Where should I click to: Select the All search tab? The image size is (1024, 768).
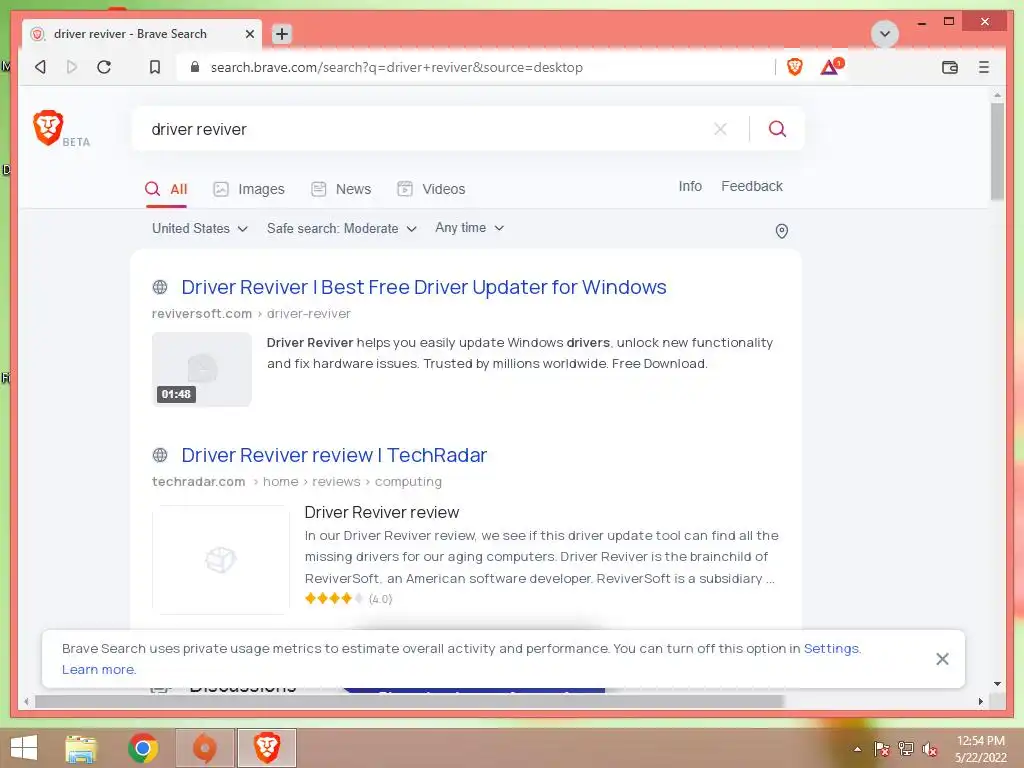(x=167, y=189)
